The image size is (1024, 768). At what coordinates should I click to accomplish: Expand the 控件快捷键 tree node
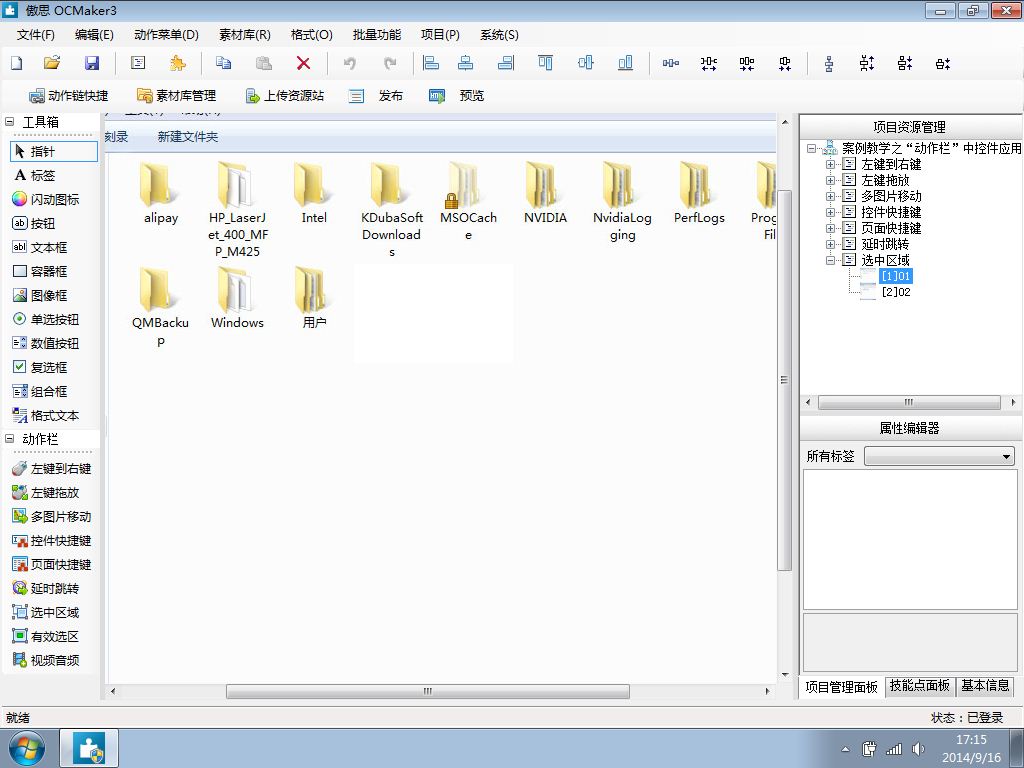click(831, 212)
